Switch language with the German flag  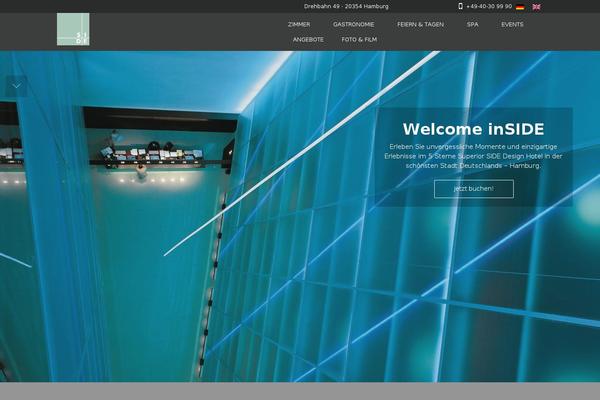(520, 7)
